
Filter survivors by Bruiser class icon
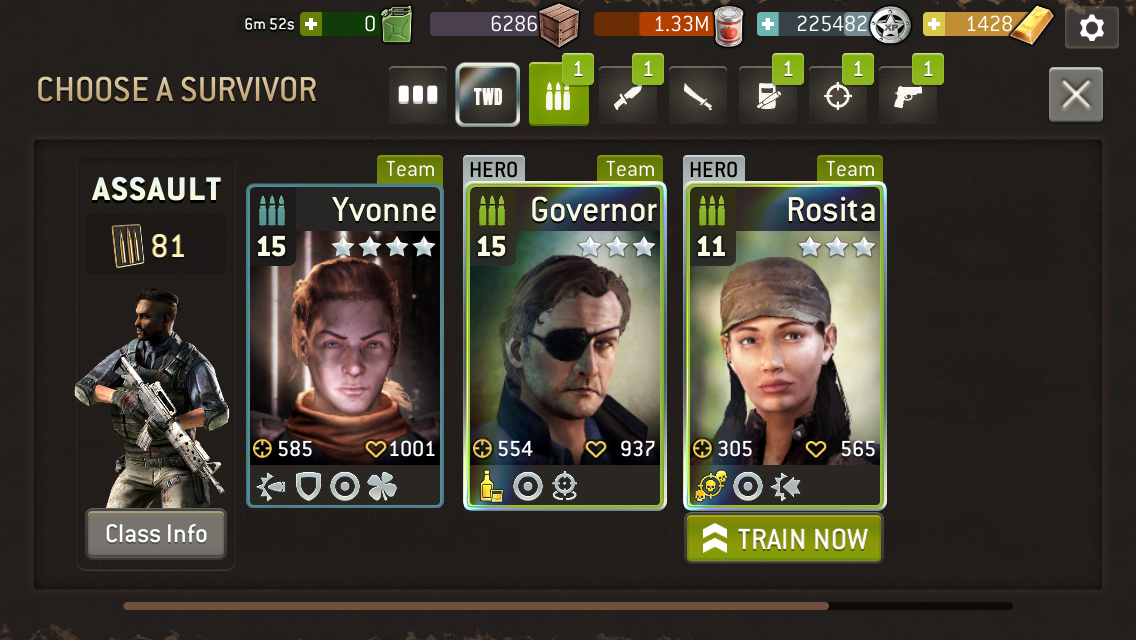[768, 95]
